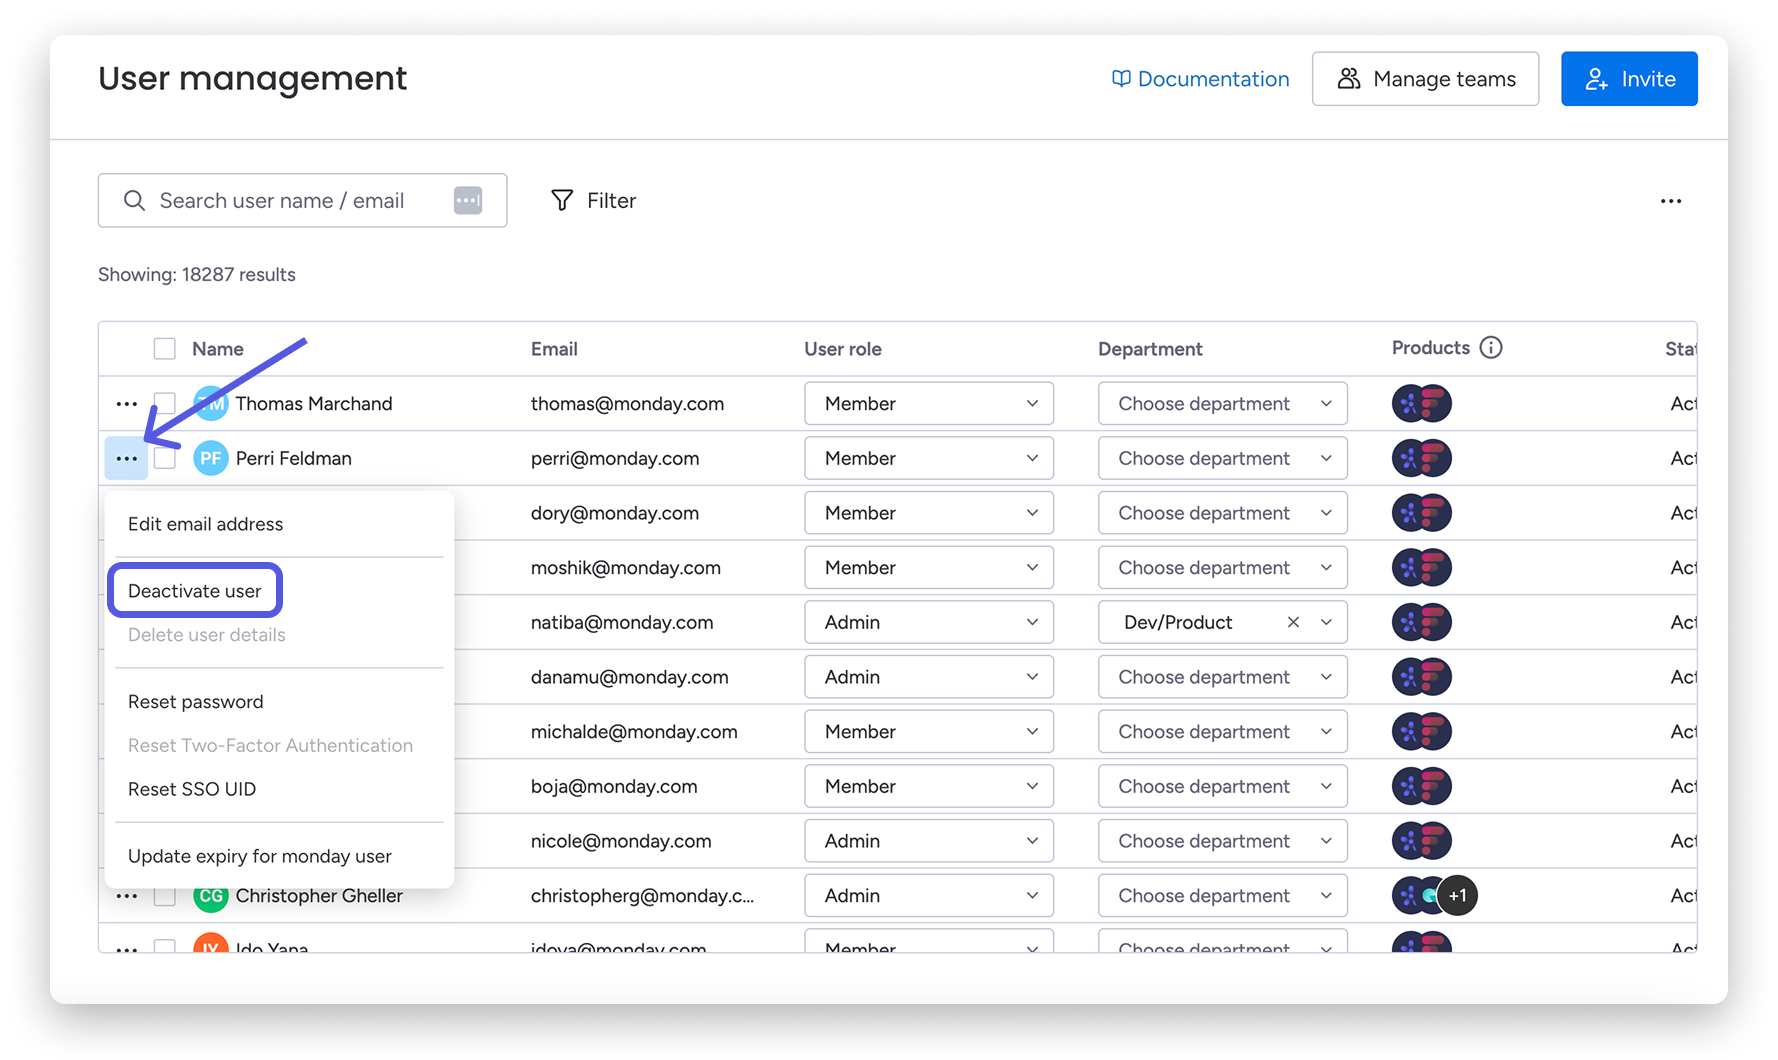This screenshot has height=1060, width=1778.
Task: Open the three-dot menu for Thomas Marchand
Action: coord(126,404)
